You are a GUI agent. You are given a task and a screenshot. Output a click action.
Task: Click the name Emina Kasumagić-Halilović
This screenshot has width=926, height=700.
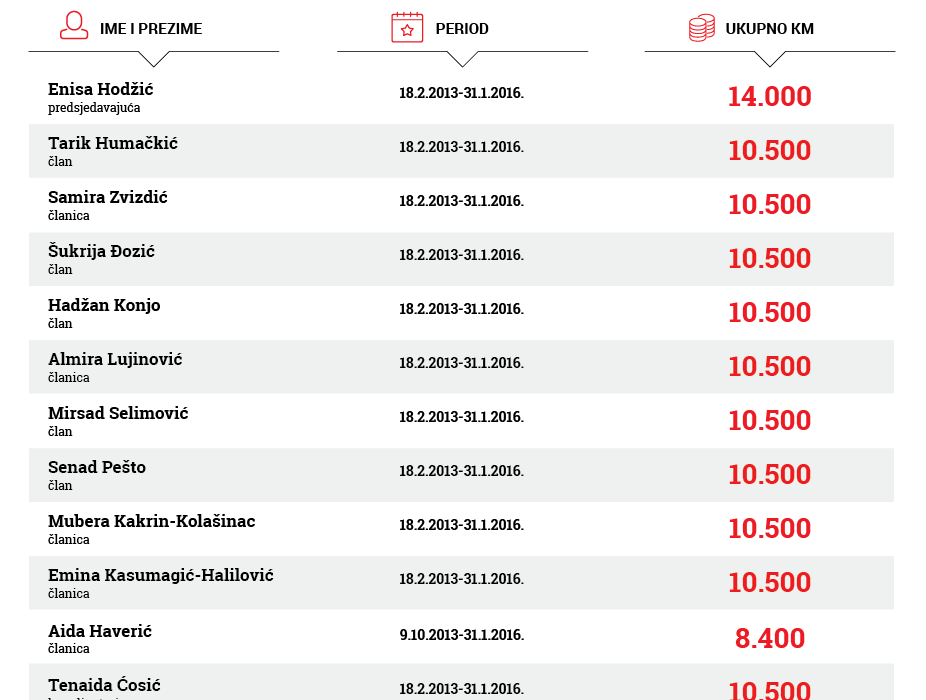160,575
